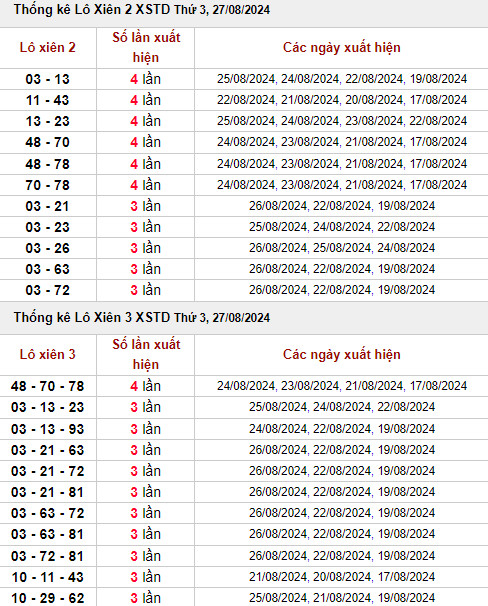Click dates for the 03 - 23 pair
Screen dimensions: 488x606
pos(342,227)
